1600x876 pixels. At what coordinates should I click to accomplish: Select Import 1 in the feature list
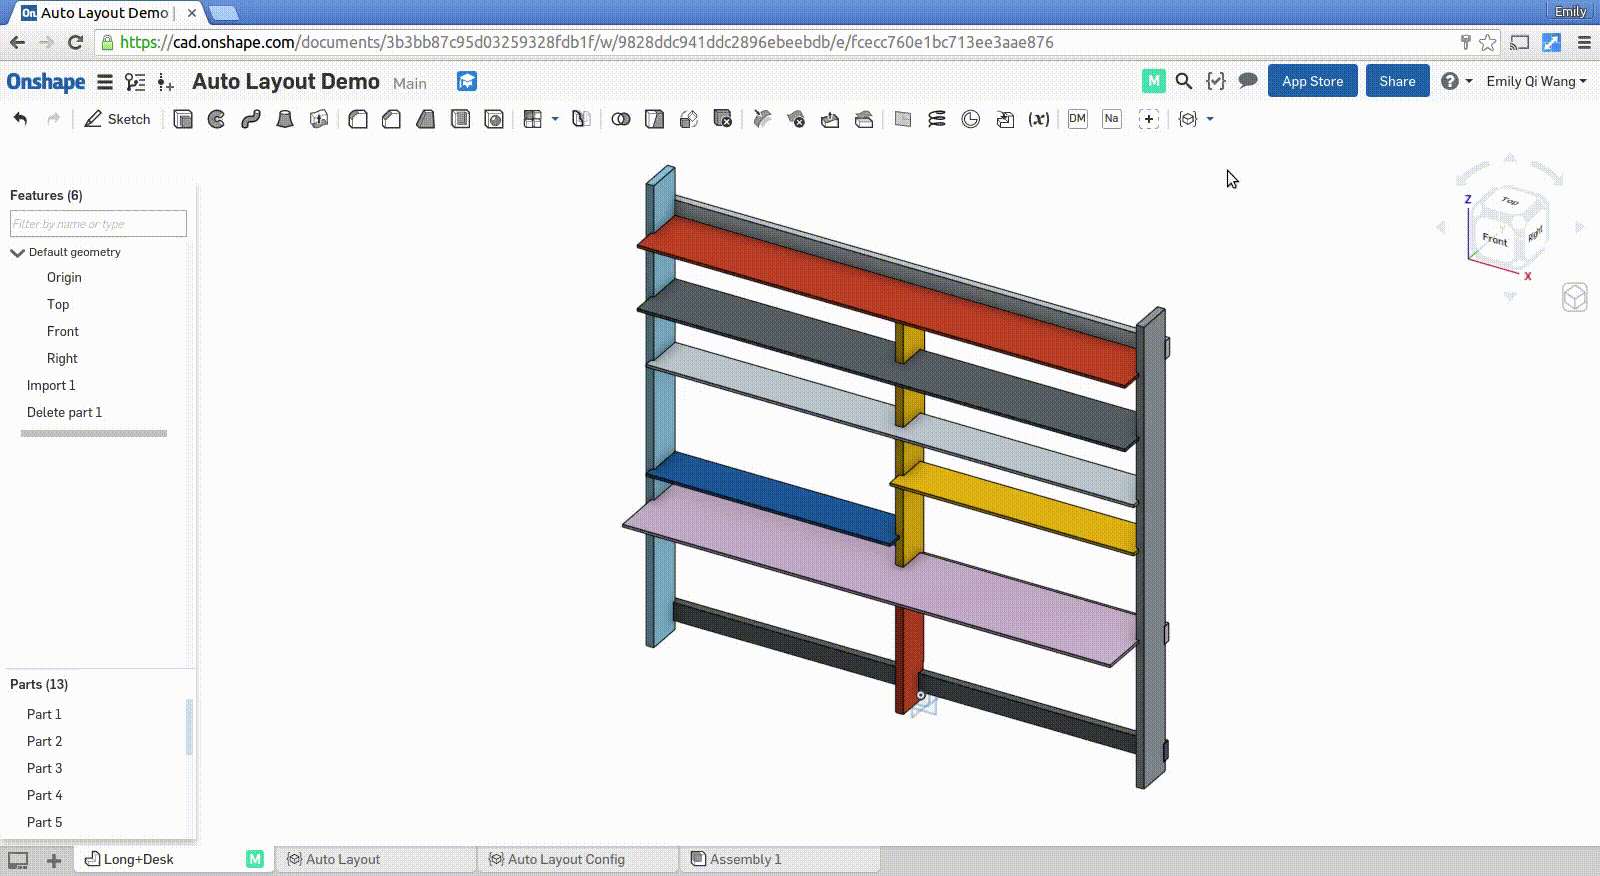pos(51,385)
